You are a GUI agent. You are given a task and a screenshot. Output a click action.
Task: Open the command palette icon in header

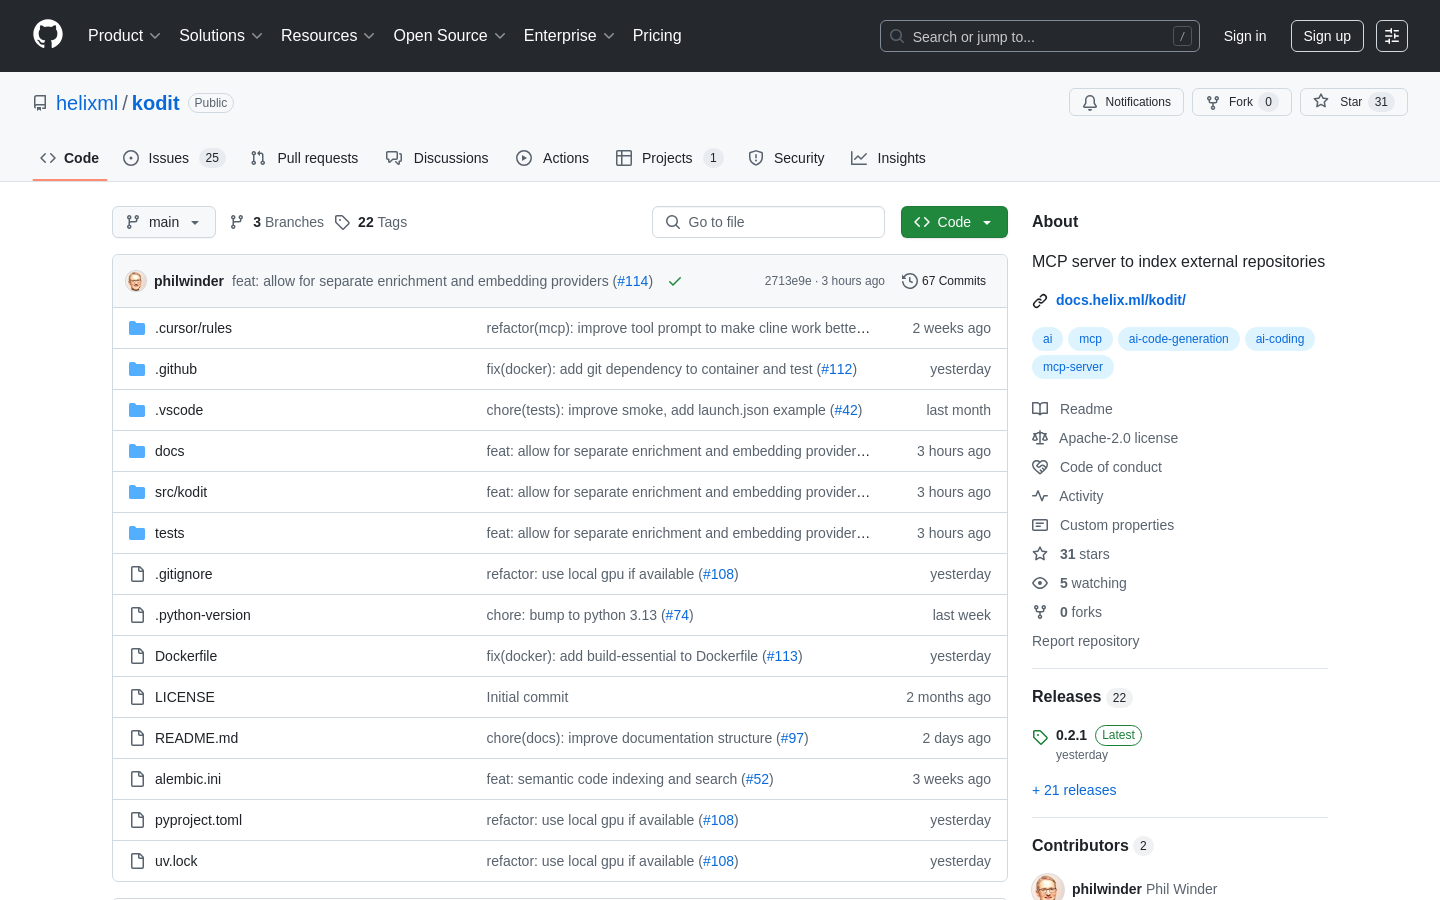1392,36
